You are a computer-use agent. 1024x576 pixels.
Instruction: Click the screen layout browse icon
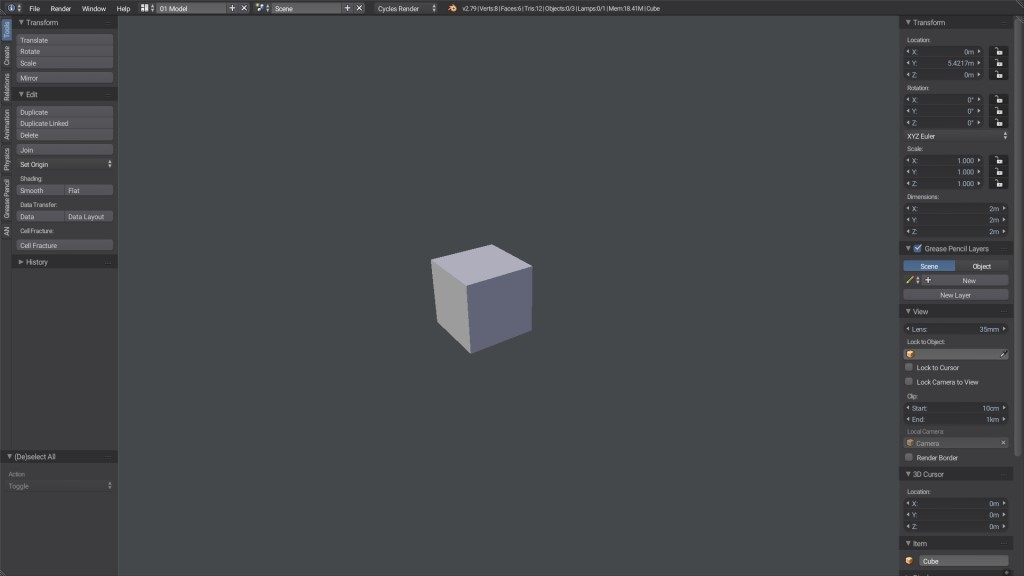(x=145, y=8)
